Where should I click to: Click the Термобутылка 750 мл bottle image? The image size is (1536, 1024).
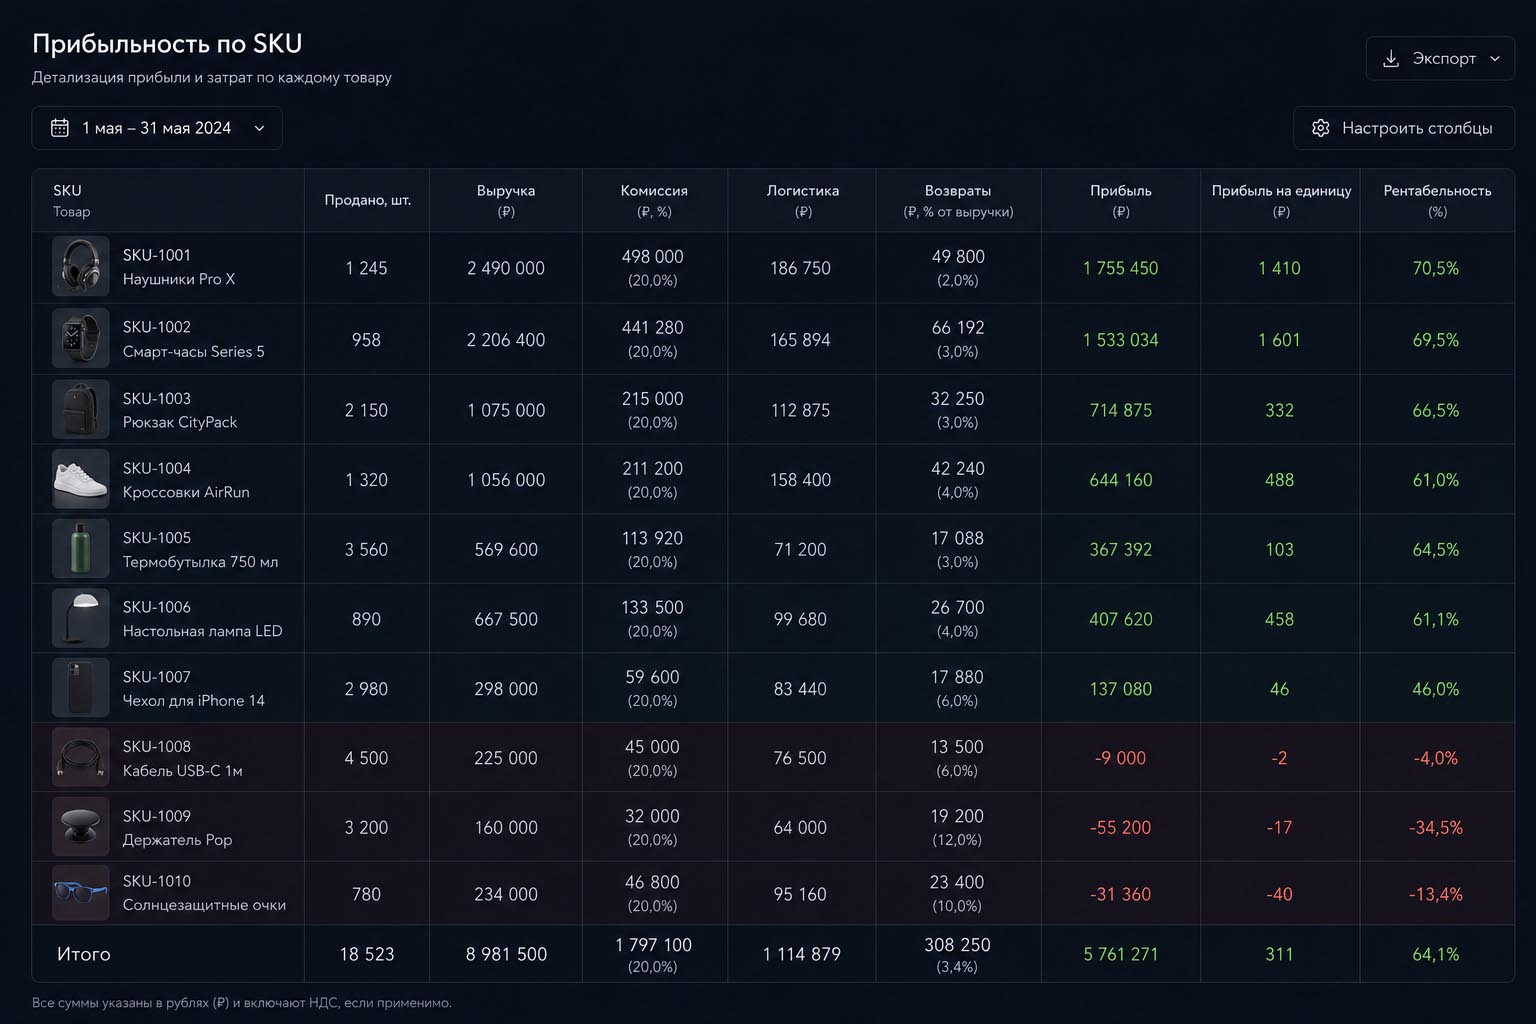[x=81, y=549]
